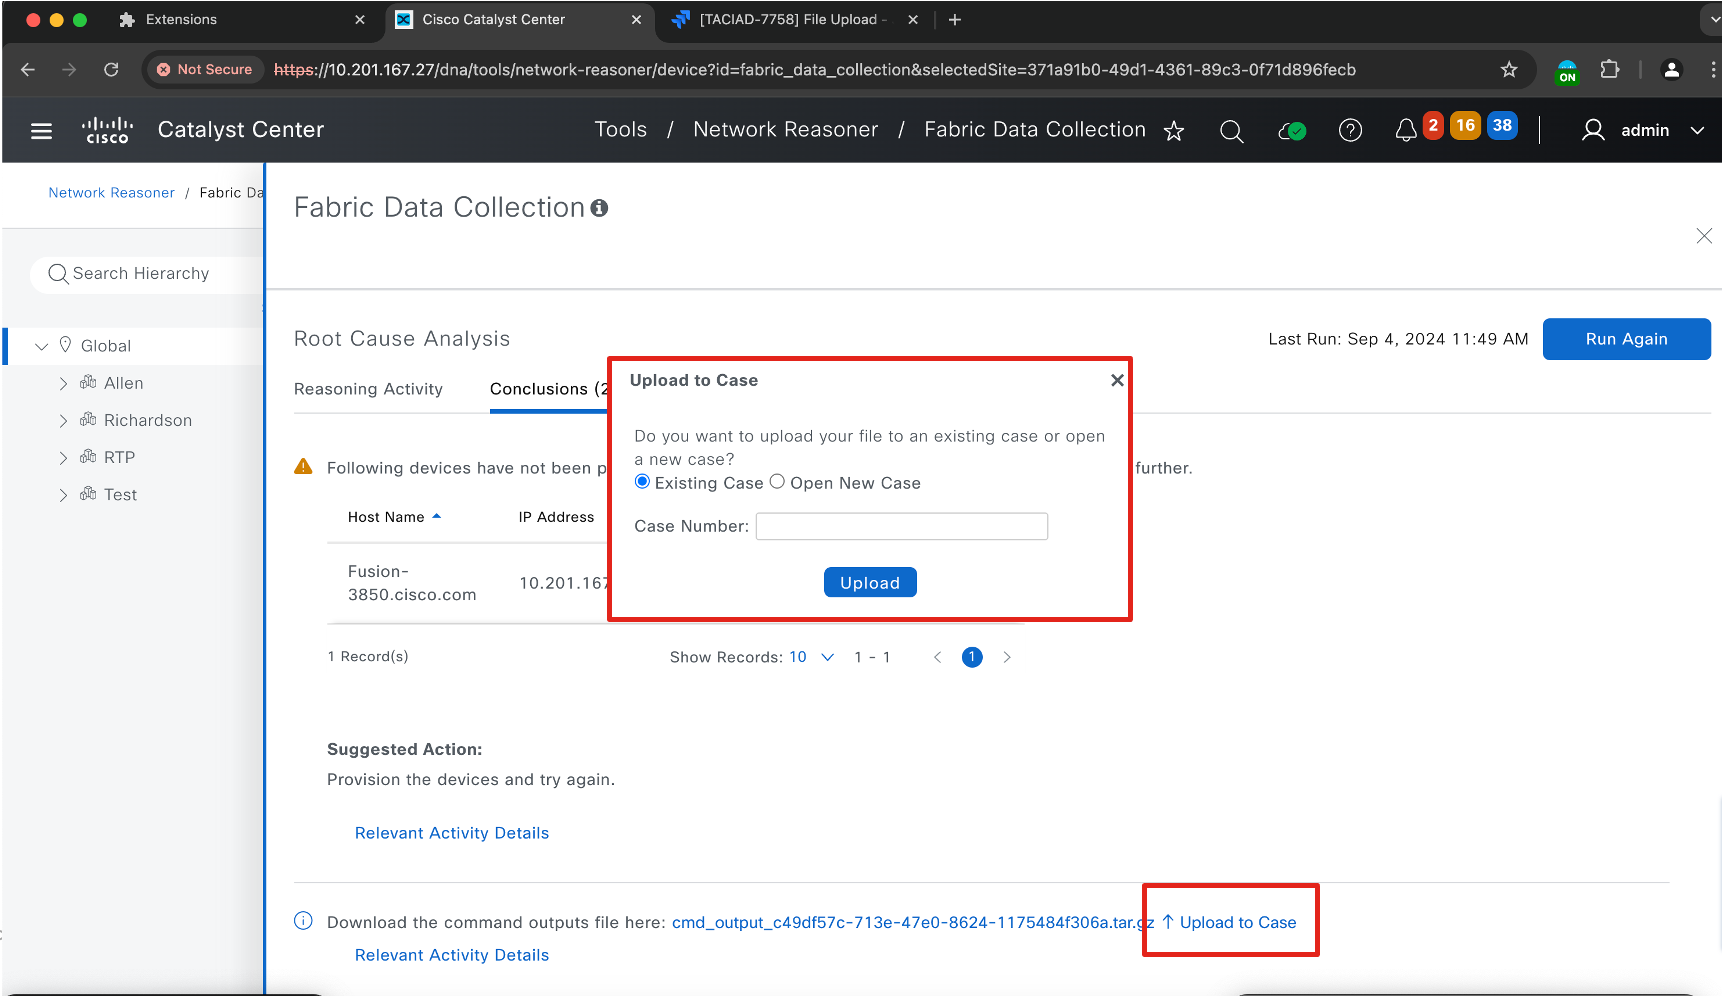Click the Run Again button

click(x=1626, y=339)
